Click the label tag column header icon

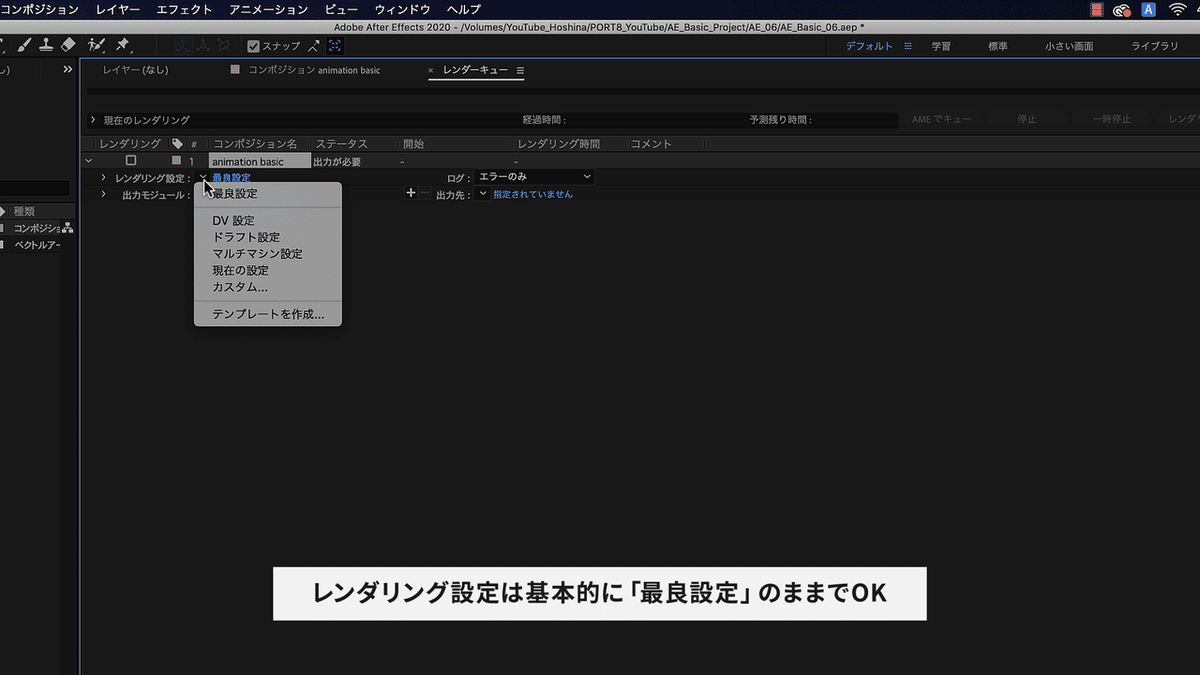(178, 144)
